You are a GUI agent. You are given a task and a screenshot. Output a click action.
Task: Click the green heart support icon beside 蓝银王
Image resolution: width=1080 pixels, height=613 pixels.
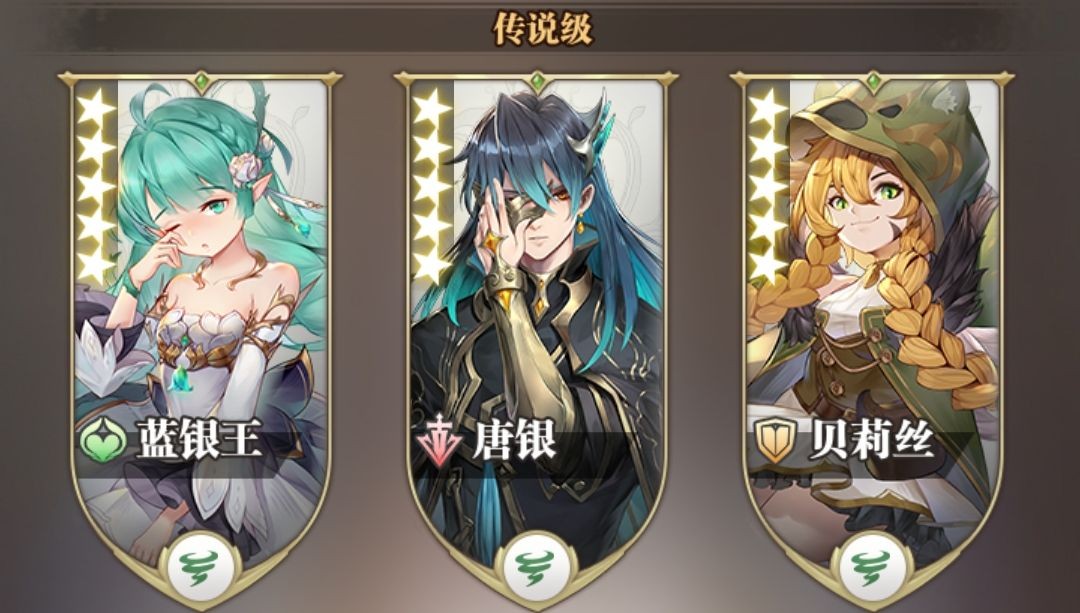click(103, 441)
